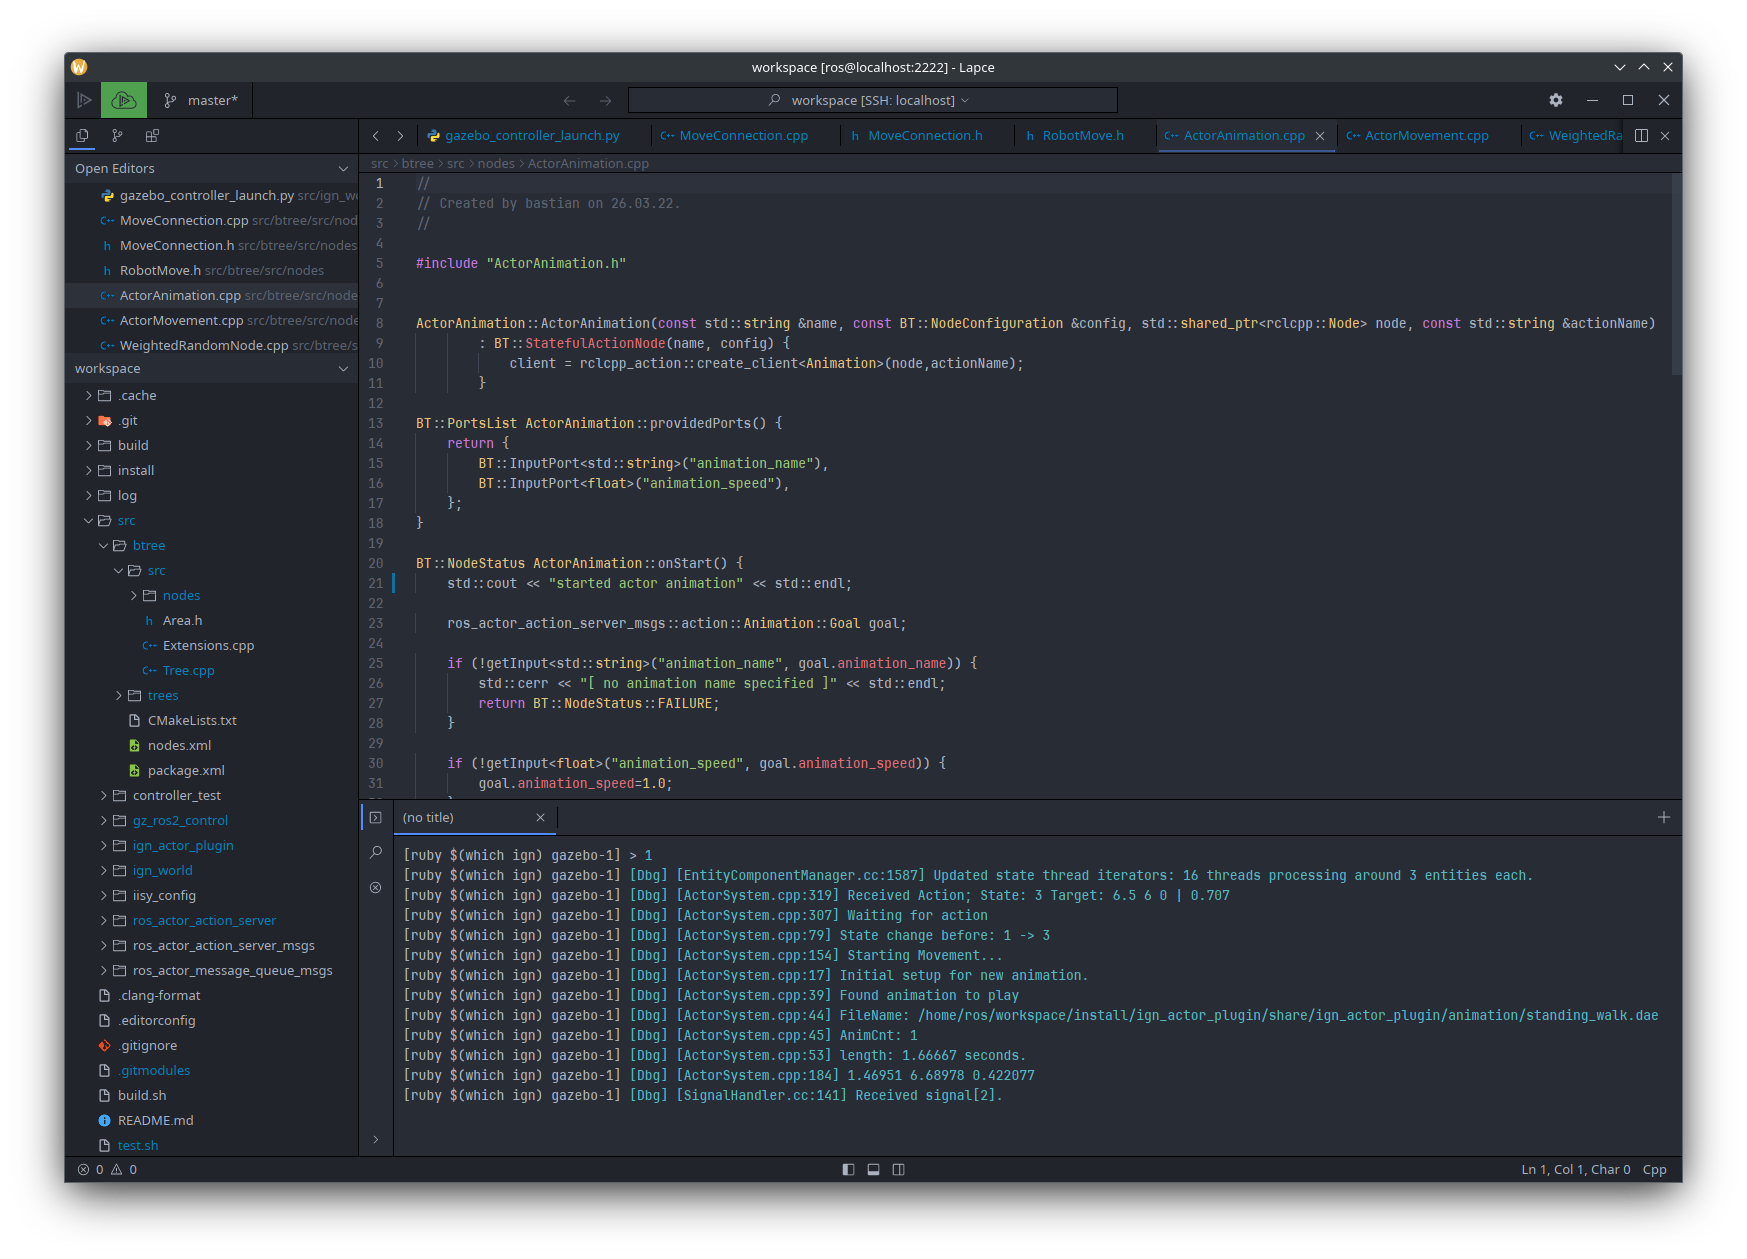Open the problems panel icon in bottom sidebar

(x=376, y=888)
